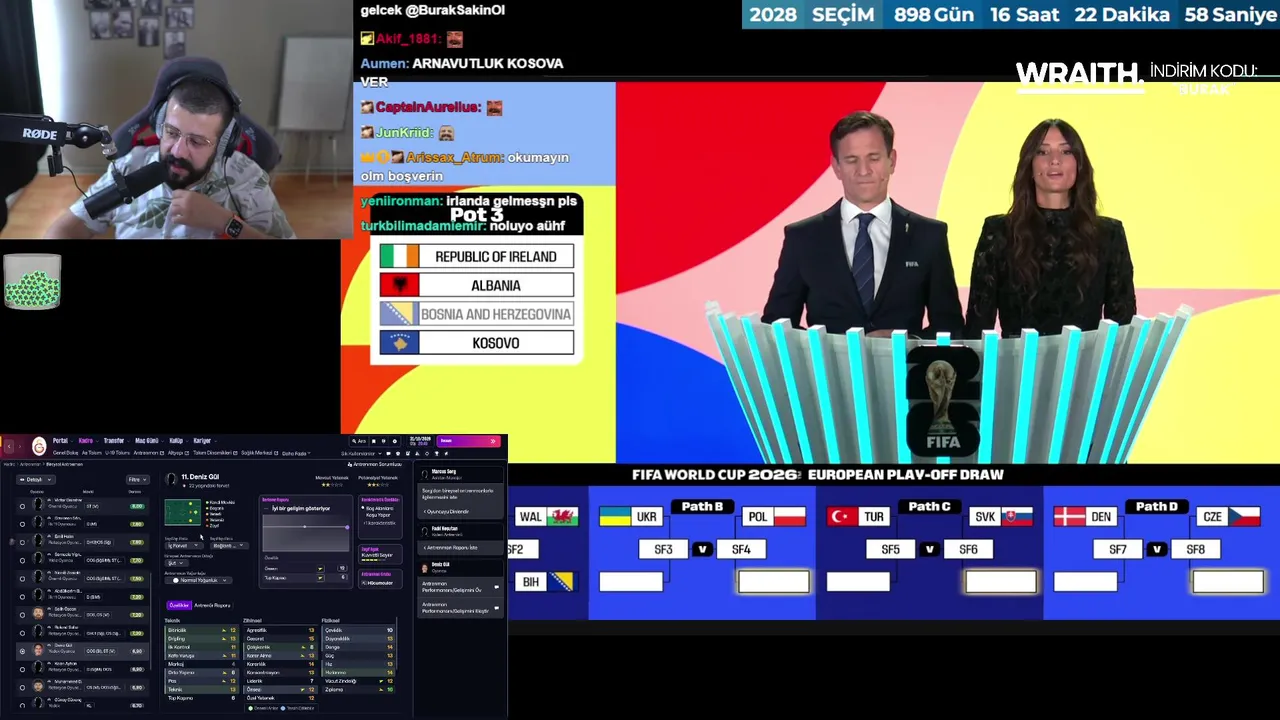Click the trophy icon in the quick shortcuts row
The width and height of the screenshot is (1280, 720).
click(437, 453)
